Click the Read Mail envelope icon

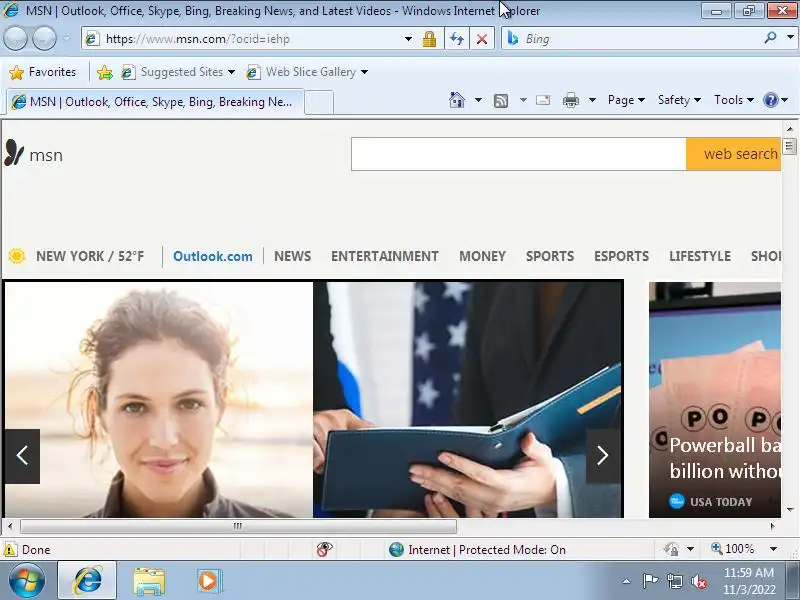(543, 100)
